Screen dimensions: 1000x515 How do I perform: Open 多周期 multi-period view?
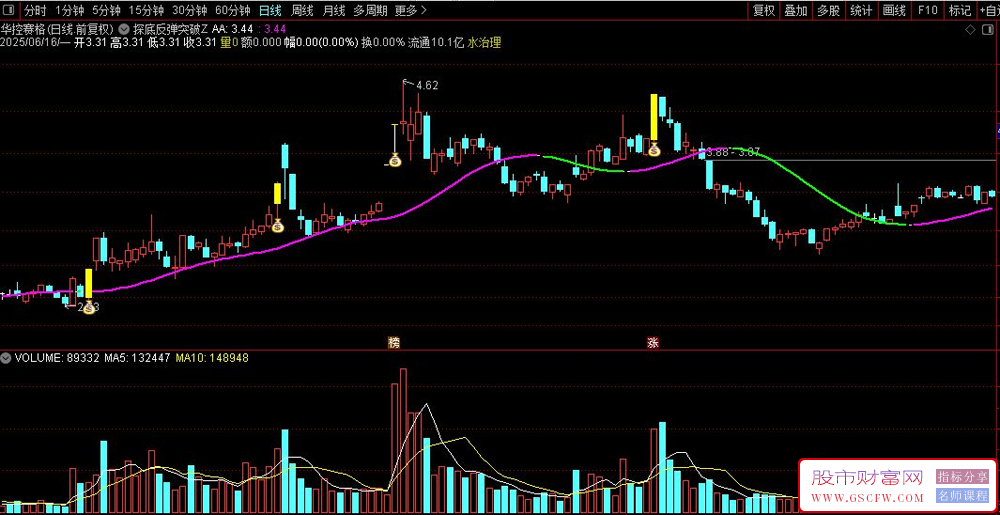(x=370, y=10)
